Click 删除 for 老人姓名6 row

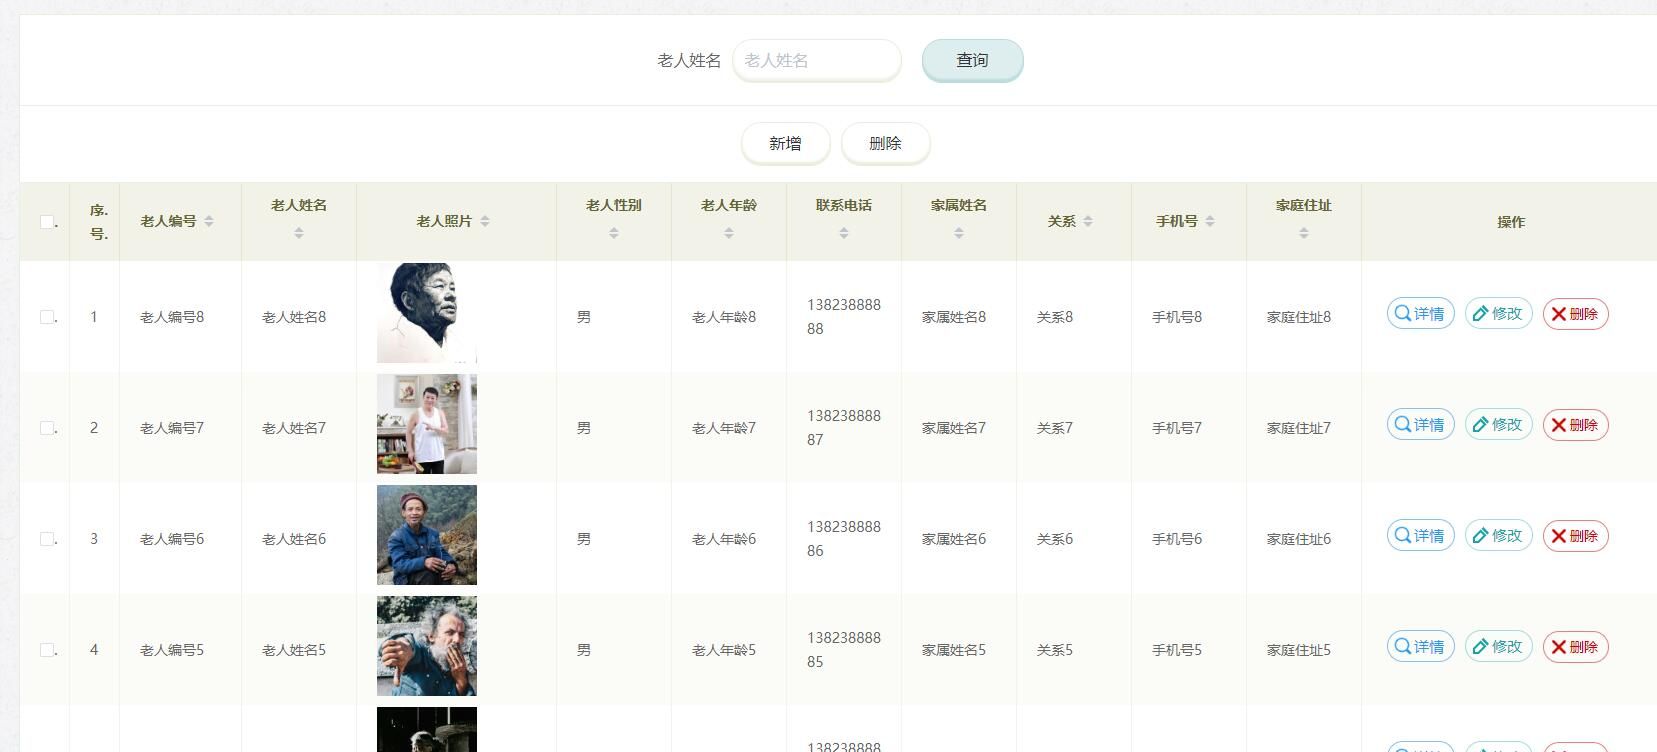click(x=1575, y=536)
